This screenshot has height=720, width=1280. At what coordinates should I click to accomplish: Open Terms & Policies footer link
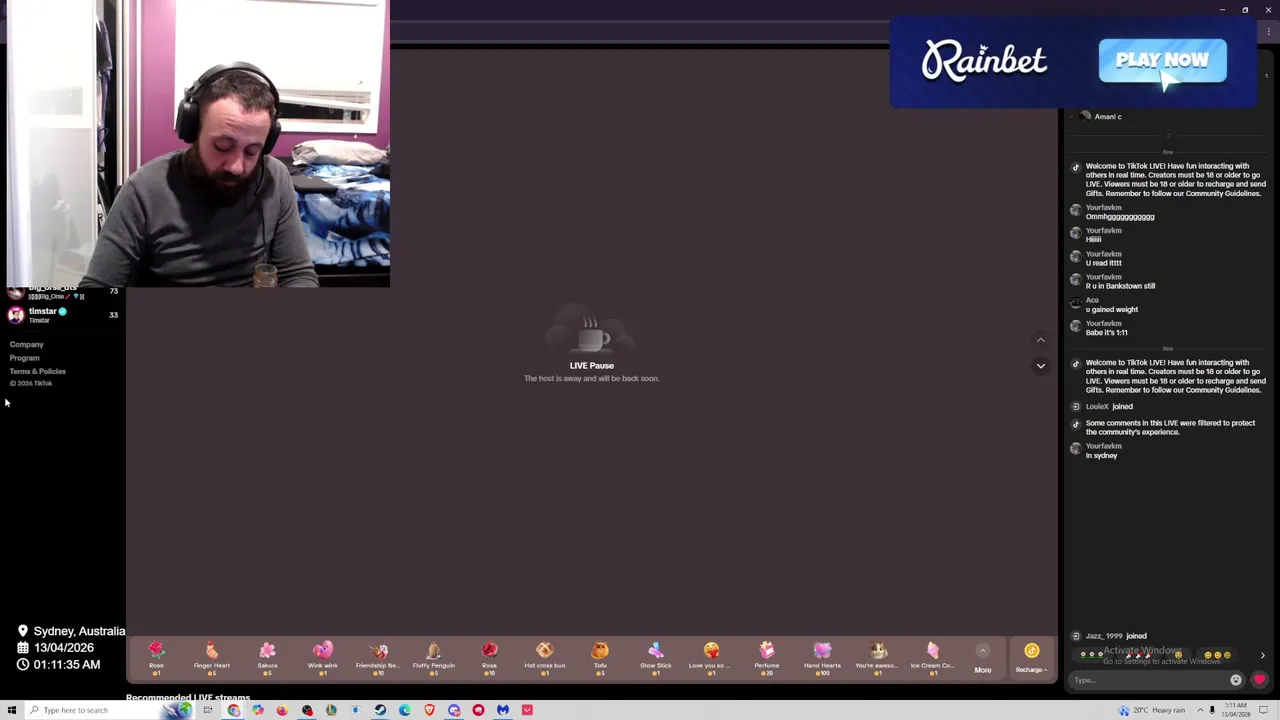38,371
